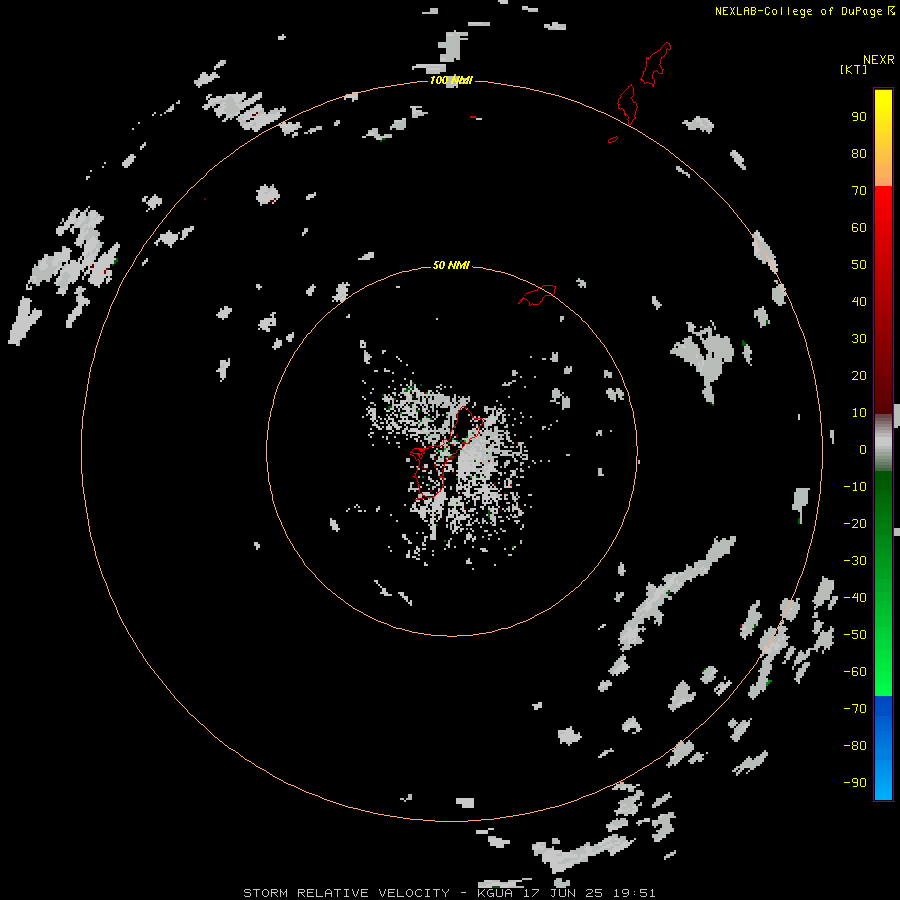Click the STORM RELATIVE VELOCITY caption text
This screenshot has height=900, width=900.
tap(346, 893)
